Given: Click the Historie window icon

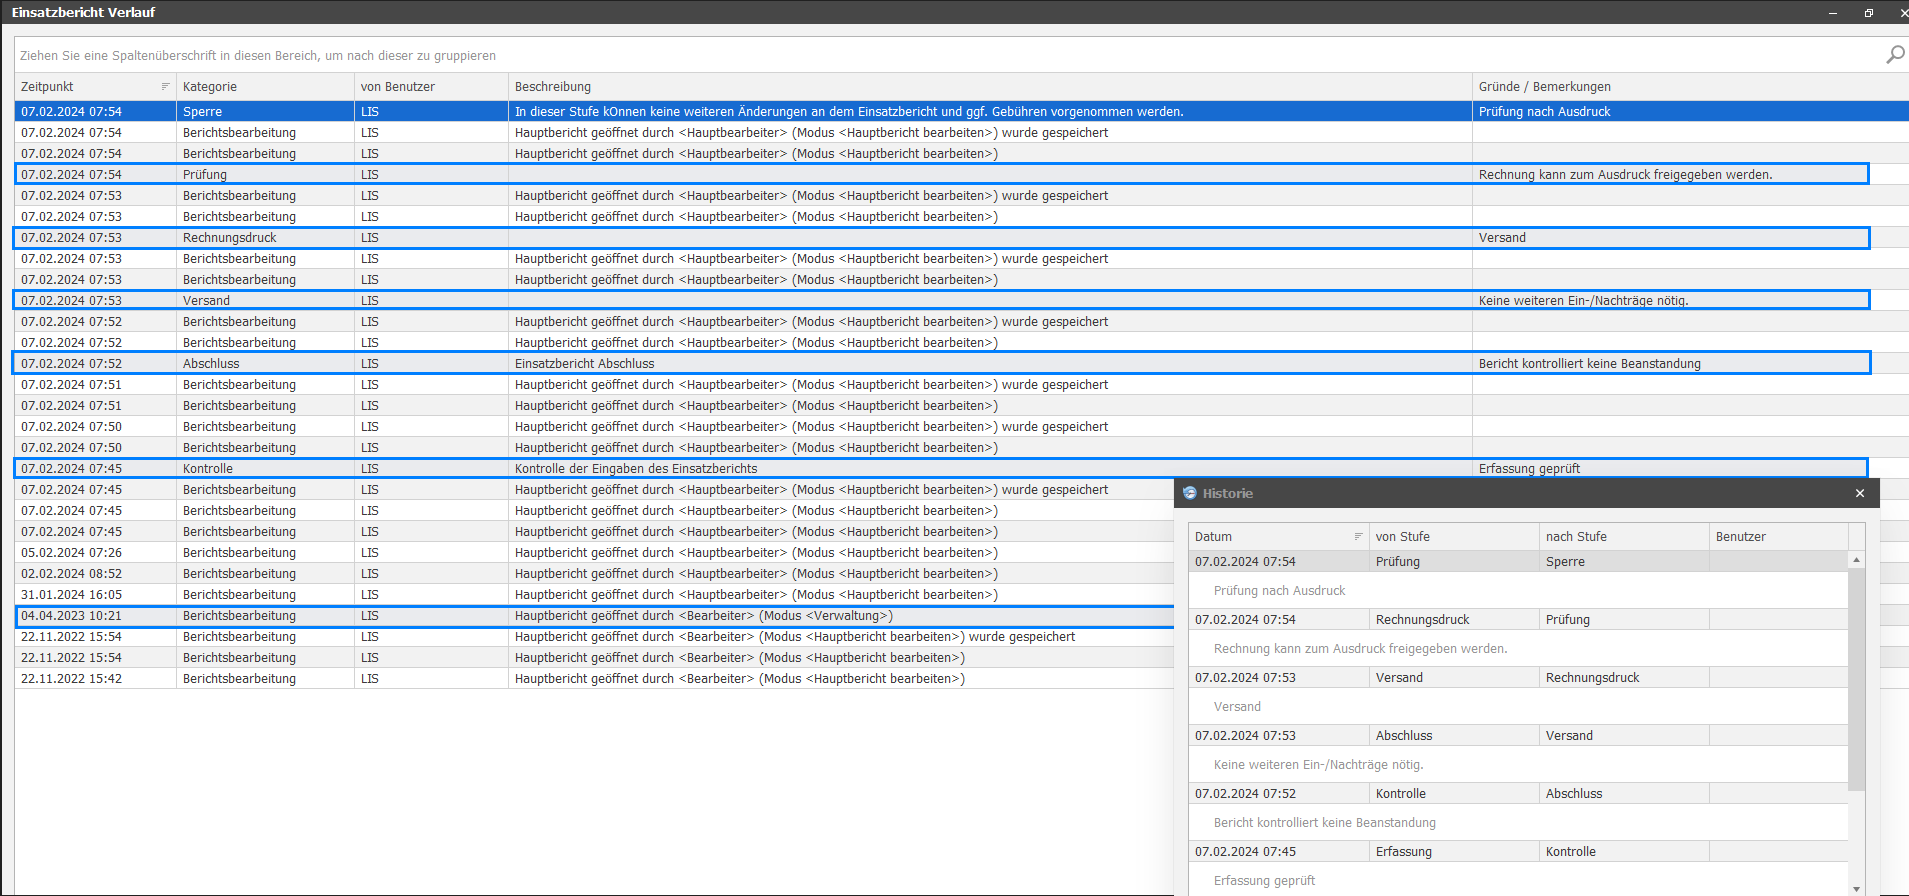Looking at the screenshot, I should tap(1190, 493).
